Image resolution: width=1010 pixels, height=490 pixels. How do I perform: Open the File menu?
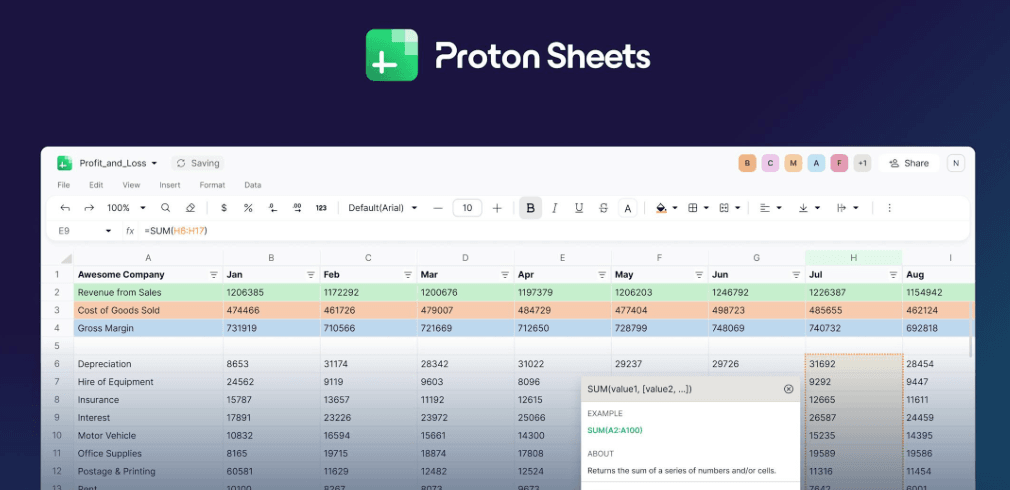[64, 185]
